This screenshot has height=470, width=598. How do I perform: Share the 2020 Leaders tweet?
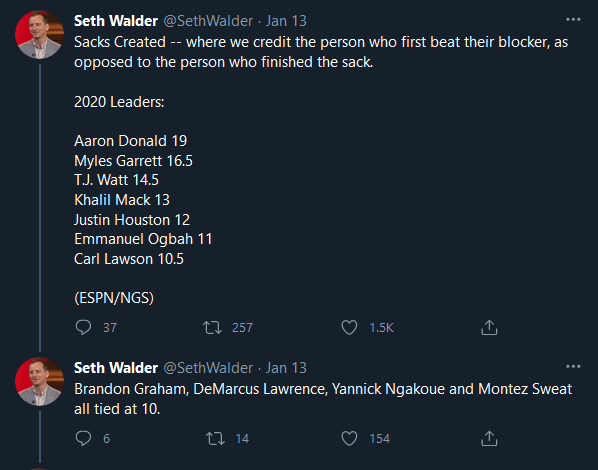(x=489, y=327)
